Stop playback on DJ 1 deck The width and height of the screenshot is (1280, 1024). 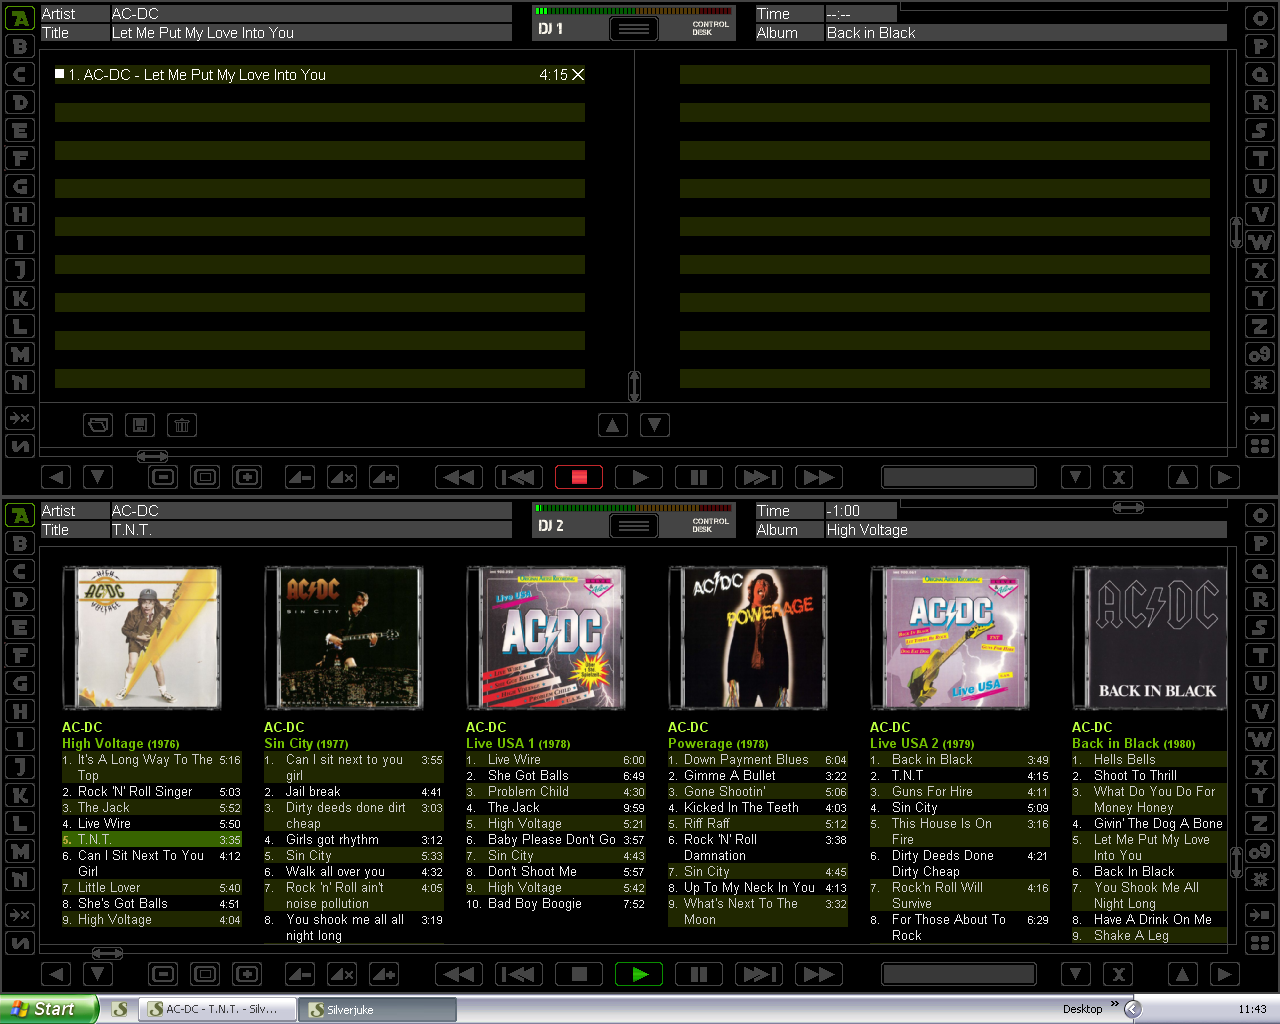578,477
